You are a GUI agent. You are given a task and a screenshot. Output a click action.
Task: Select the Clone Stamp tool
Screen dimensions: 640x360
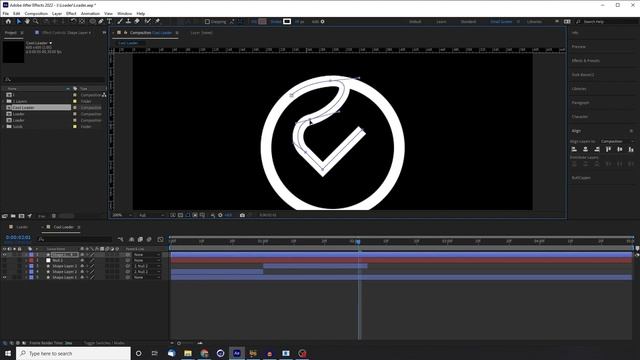128,21
